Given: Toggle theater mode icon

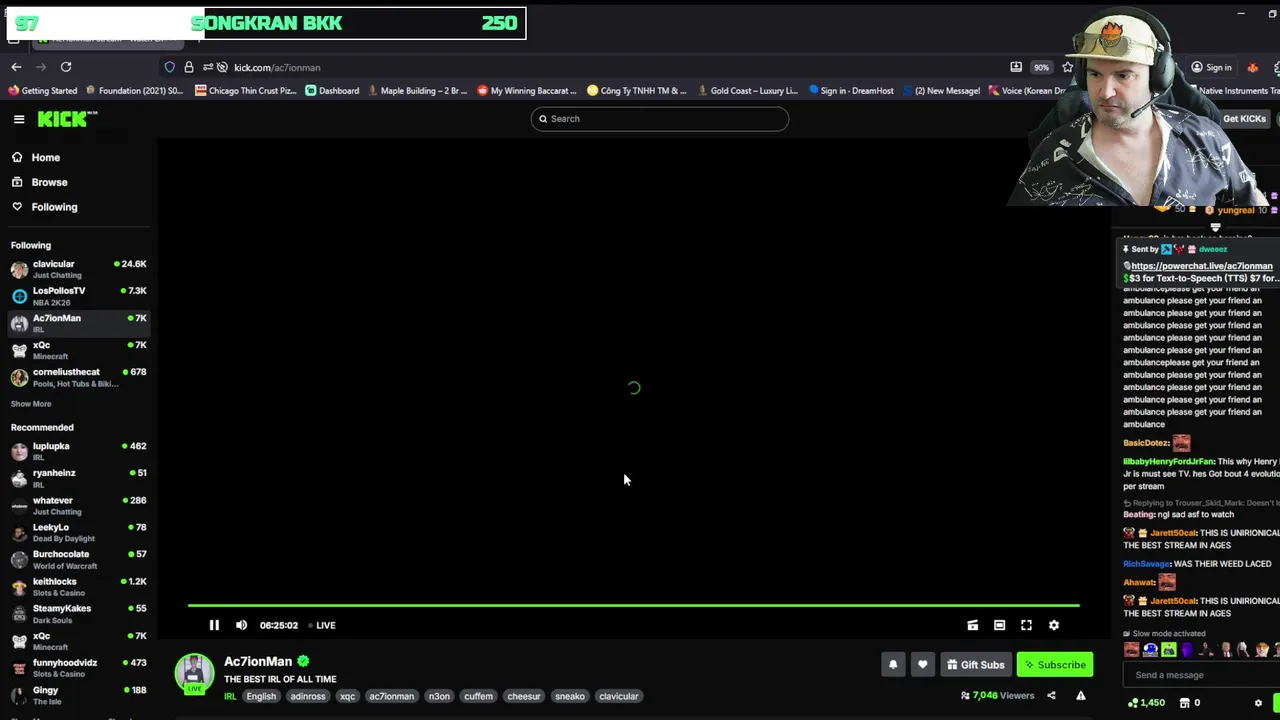Looking at the screenshot, I should (x=999, y=625).
